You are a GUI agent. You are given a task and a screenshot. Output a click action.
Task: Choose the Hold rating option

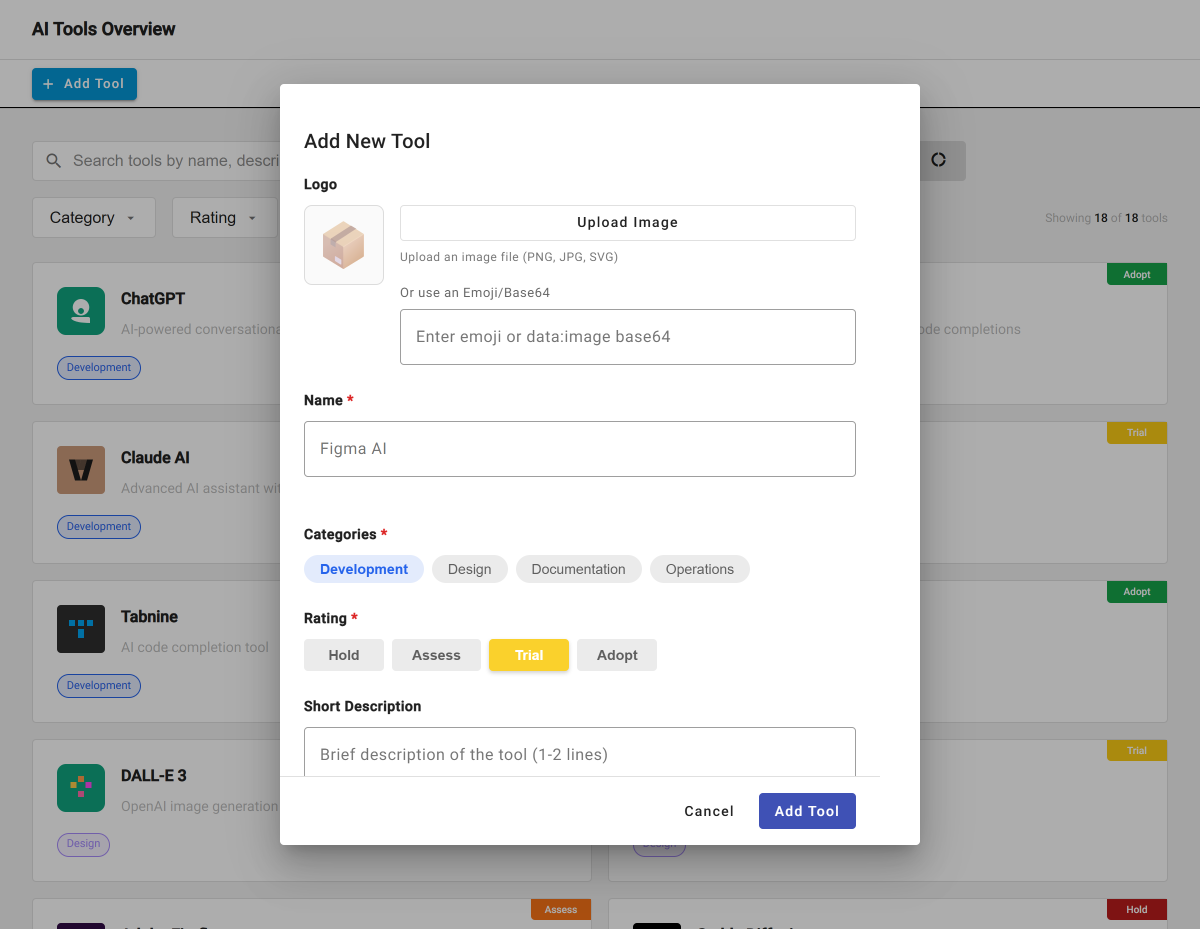(x=344, y=655)
